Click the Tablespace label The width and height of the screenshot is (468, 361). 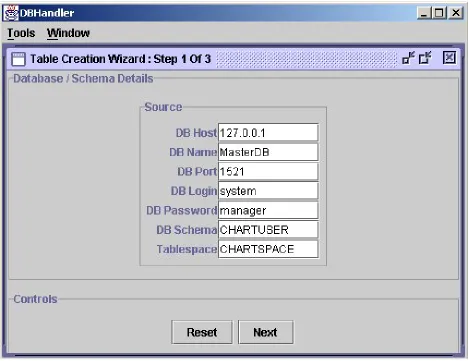pos(187,249)
